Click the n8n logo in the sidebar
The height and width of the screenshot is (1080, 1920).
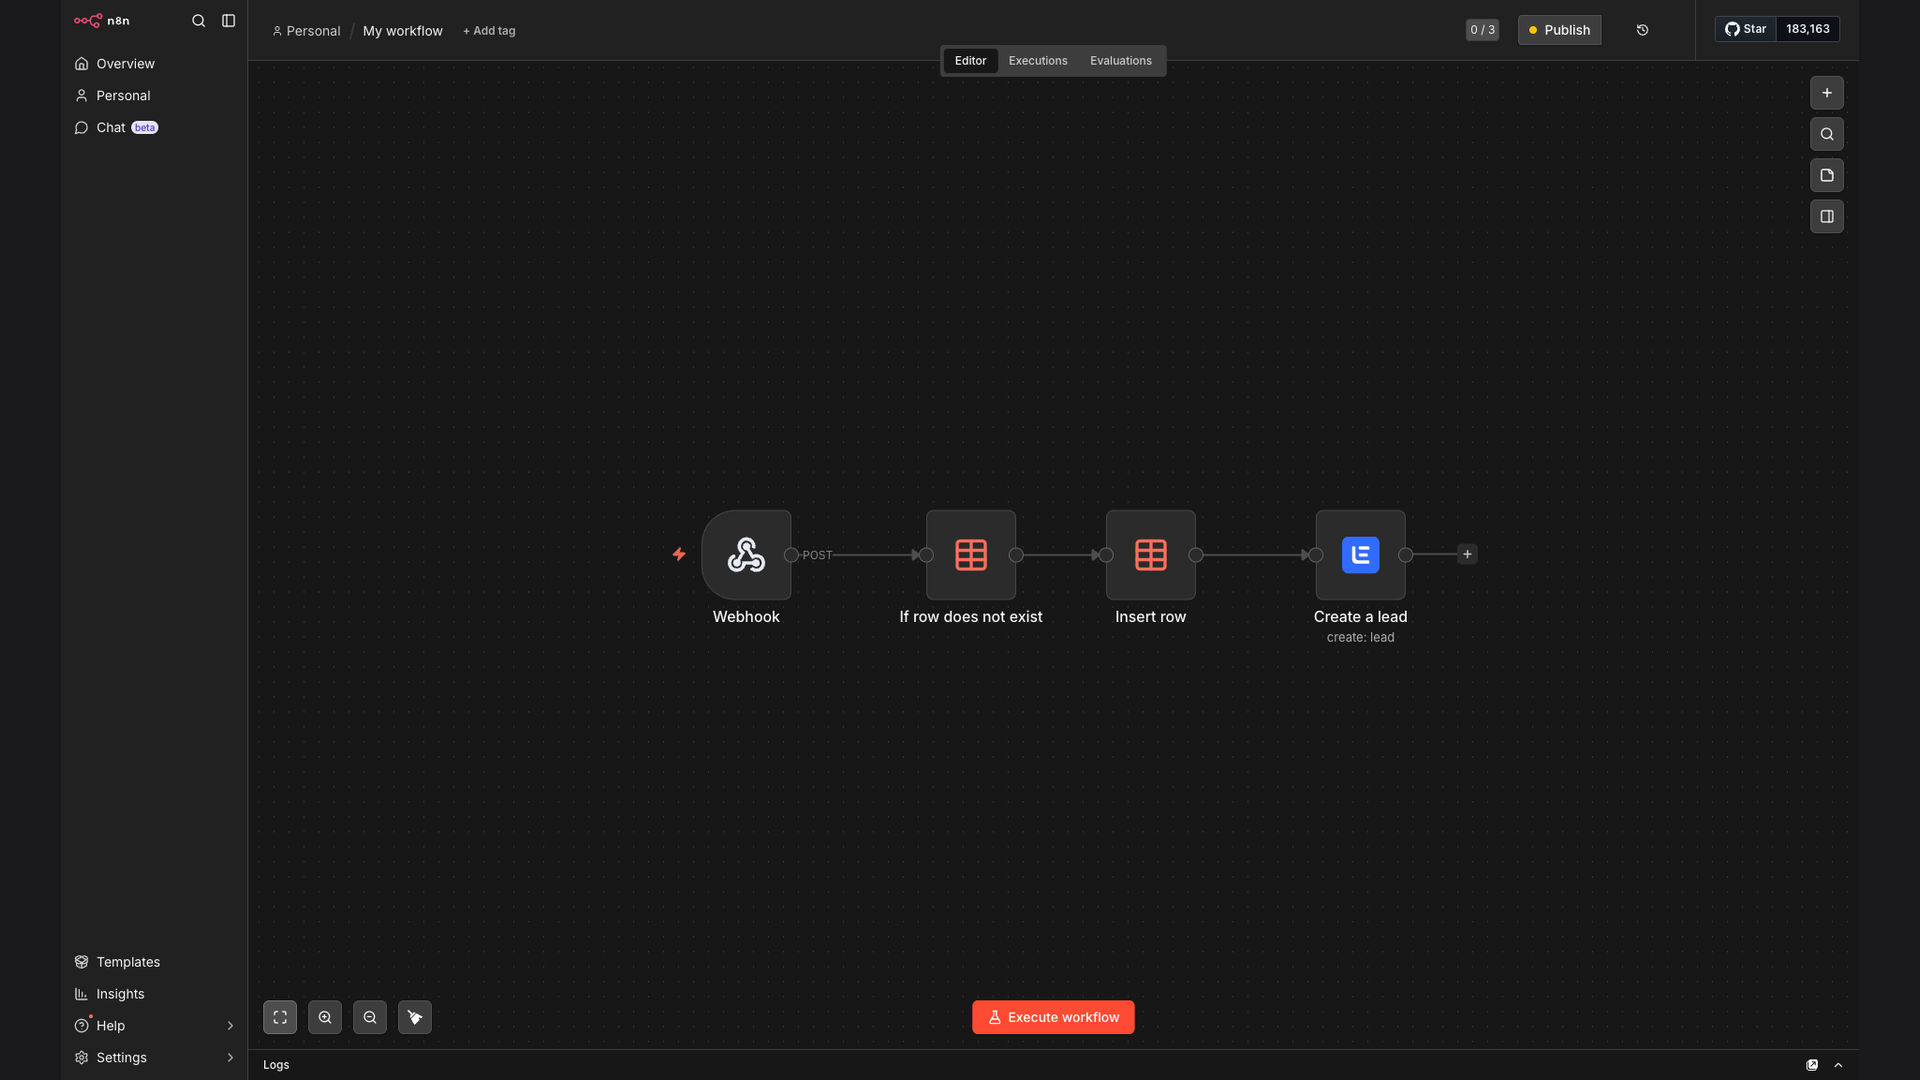click(x=101, y=20)
